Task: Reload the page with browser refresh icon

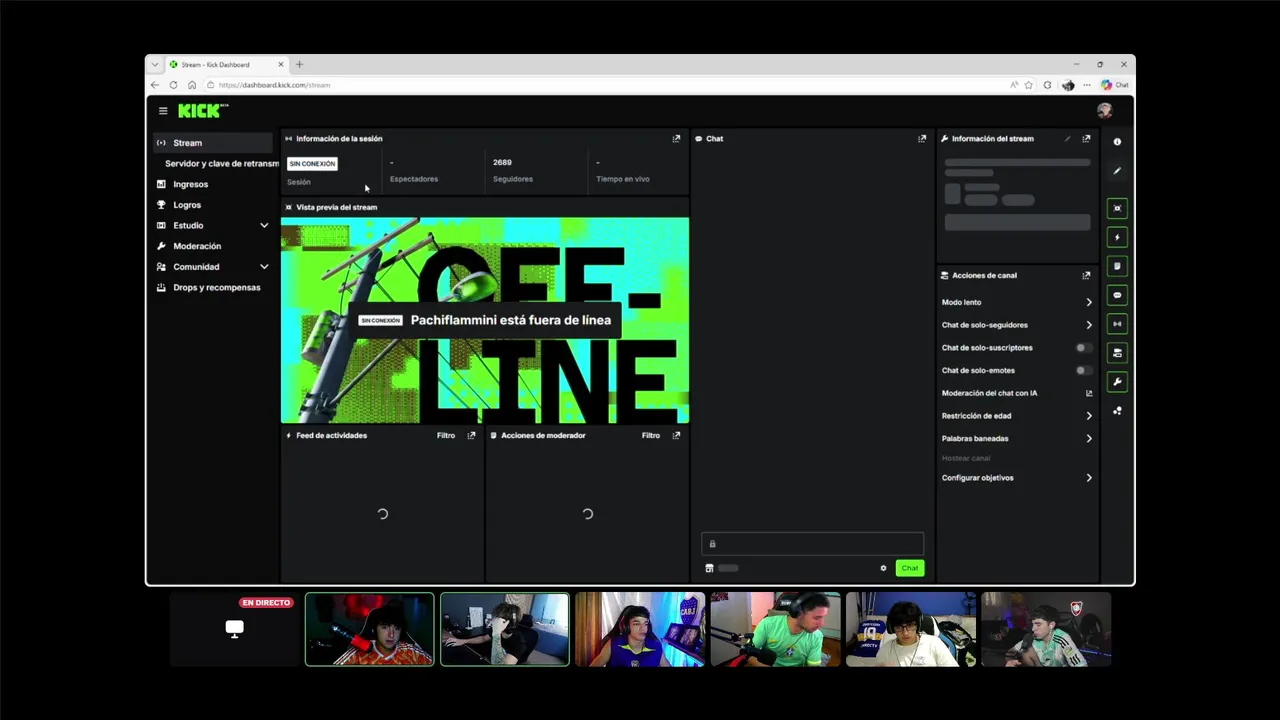Action: pyautogui.click(x=173, y=85)
